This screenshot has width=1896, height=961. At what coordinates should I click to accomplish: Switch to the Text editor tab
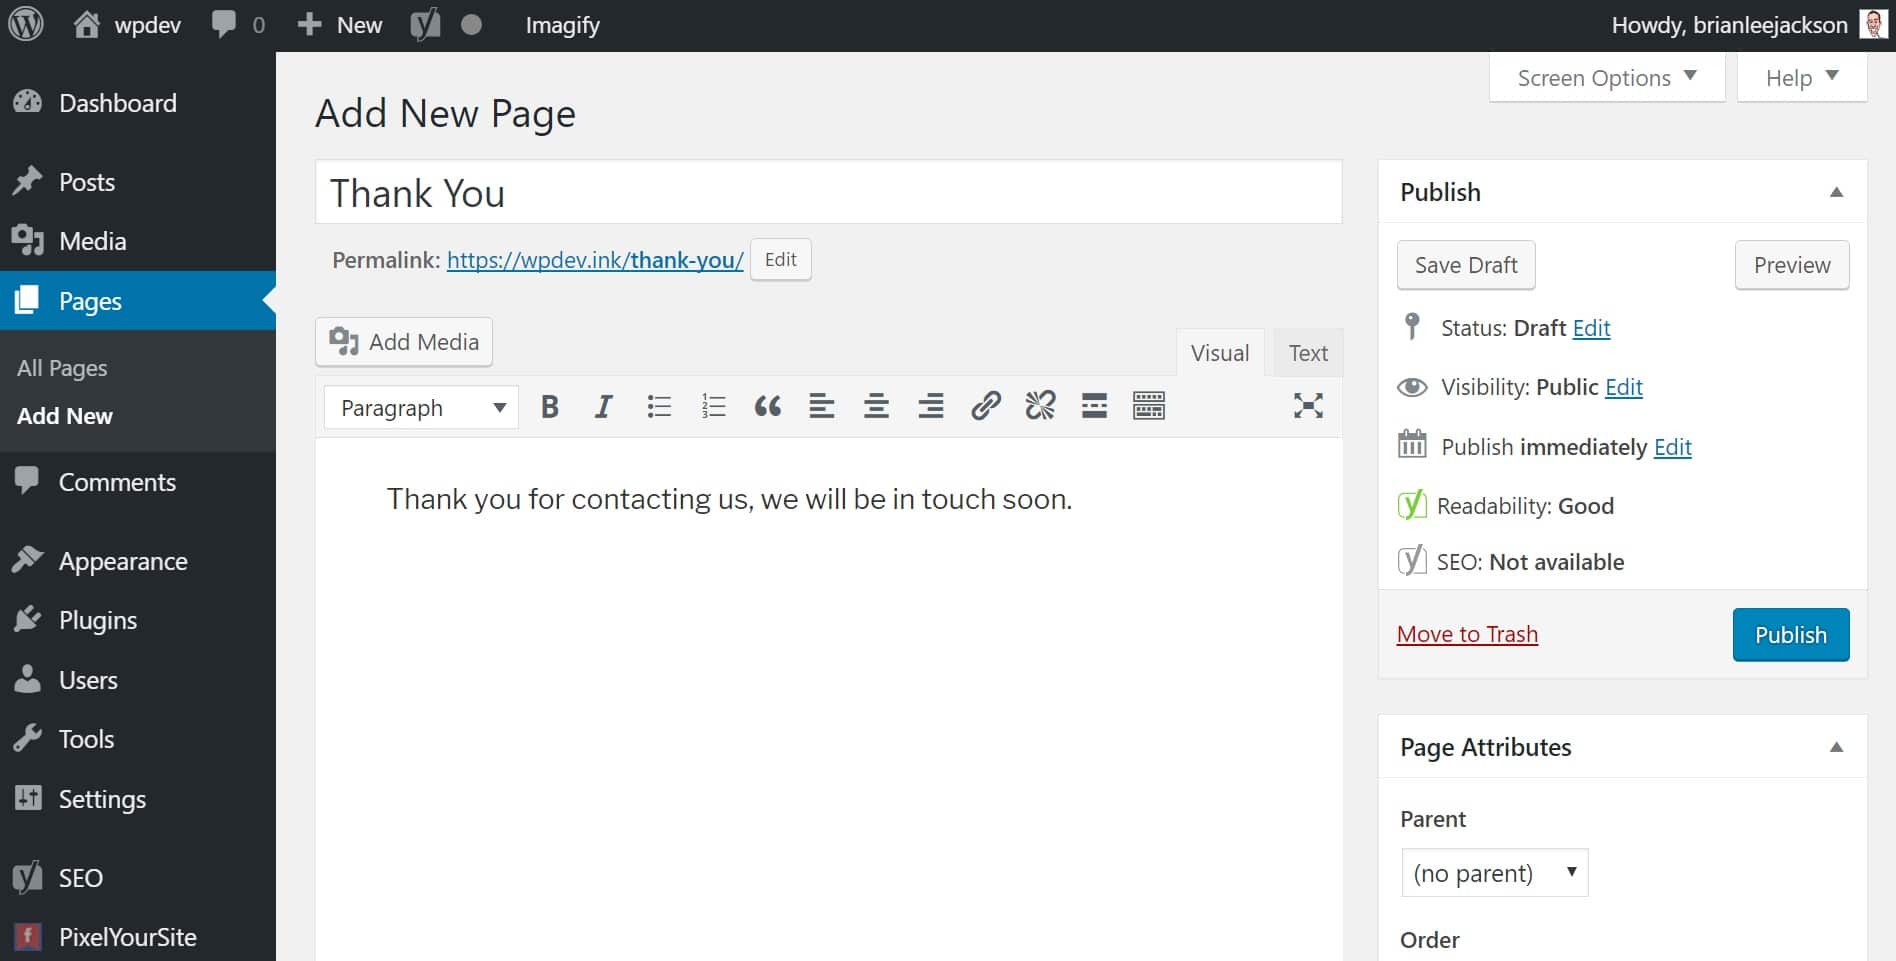1307,352
